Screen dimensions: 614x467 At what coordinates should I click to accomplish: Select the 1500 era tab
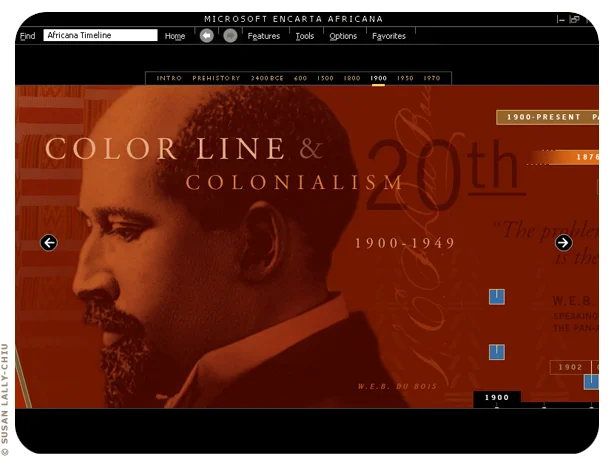pyautogui.click(x=325, y=78)
